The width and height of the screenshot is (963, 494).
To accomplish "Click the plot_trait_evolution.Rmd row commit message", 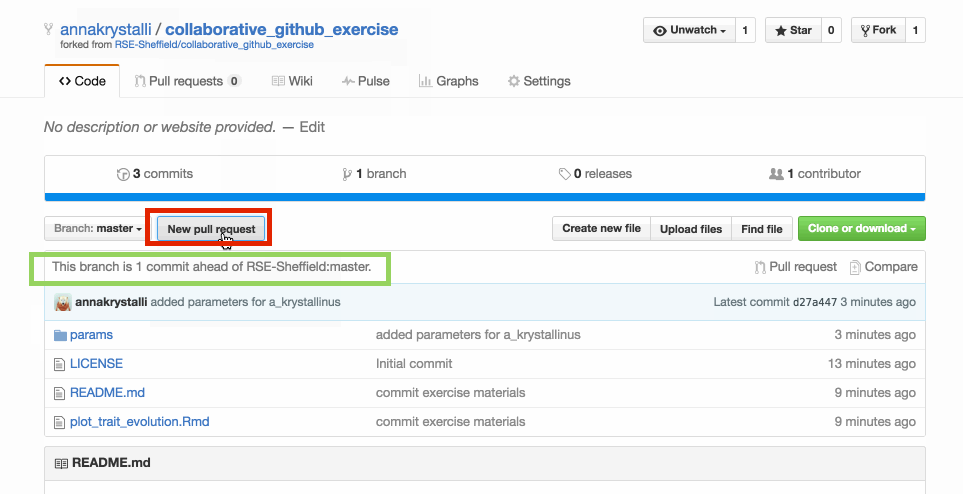I will click(x=450, y=422).
